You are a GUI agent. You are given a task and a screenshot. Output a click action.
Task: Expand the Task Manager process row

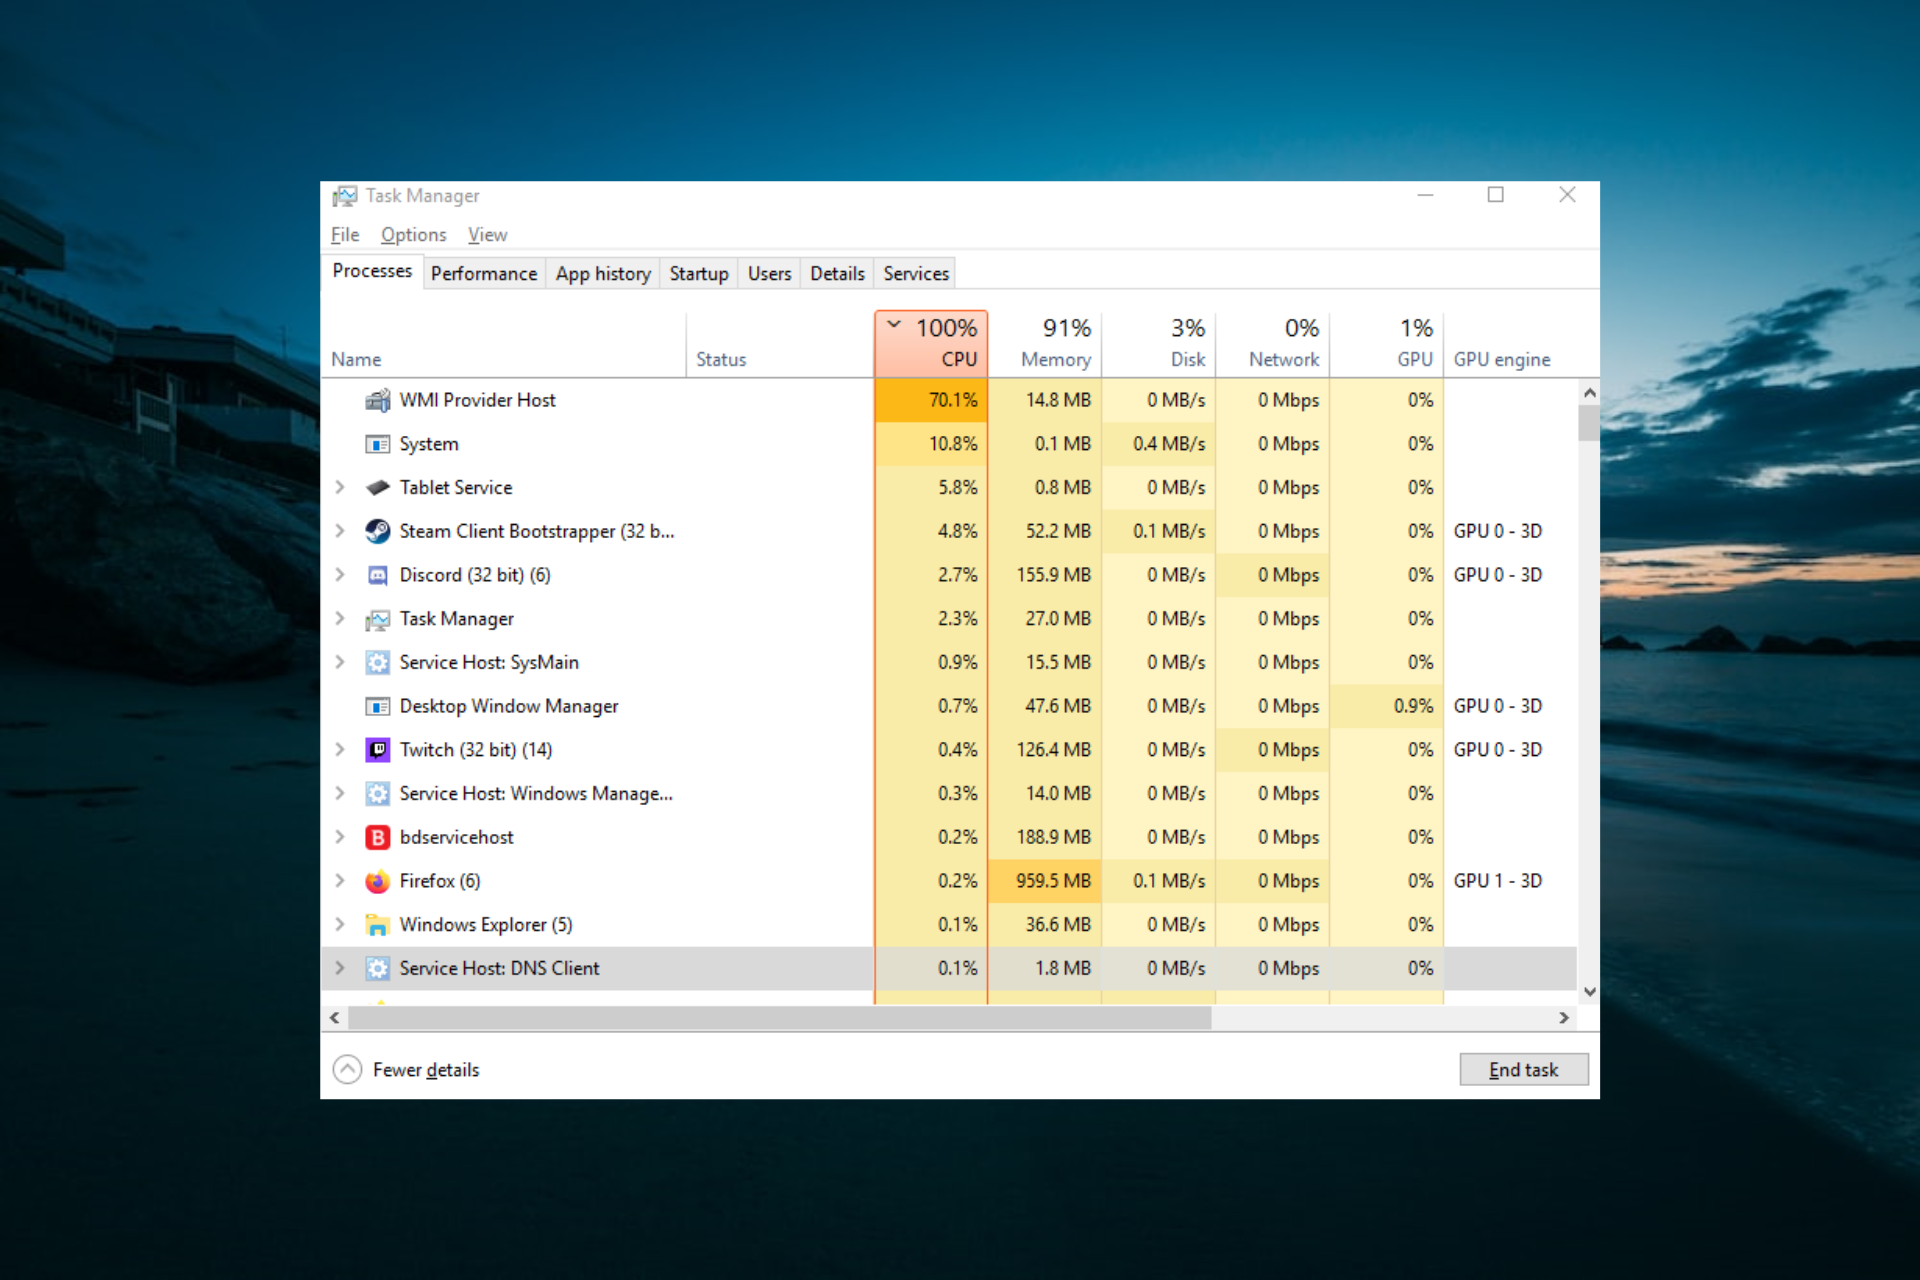[340, 619]
